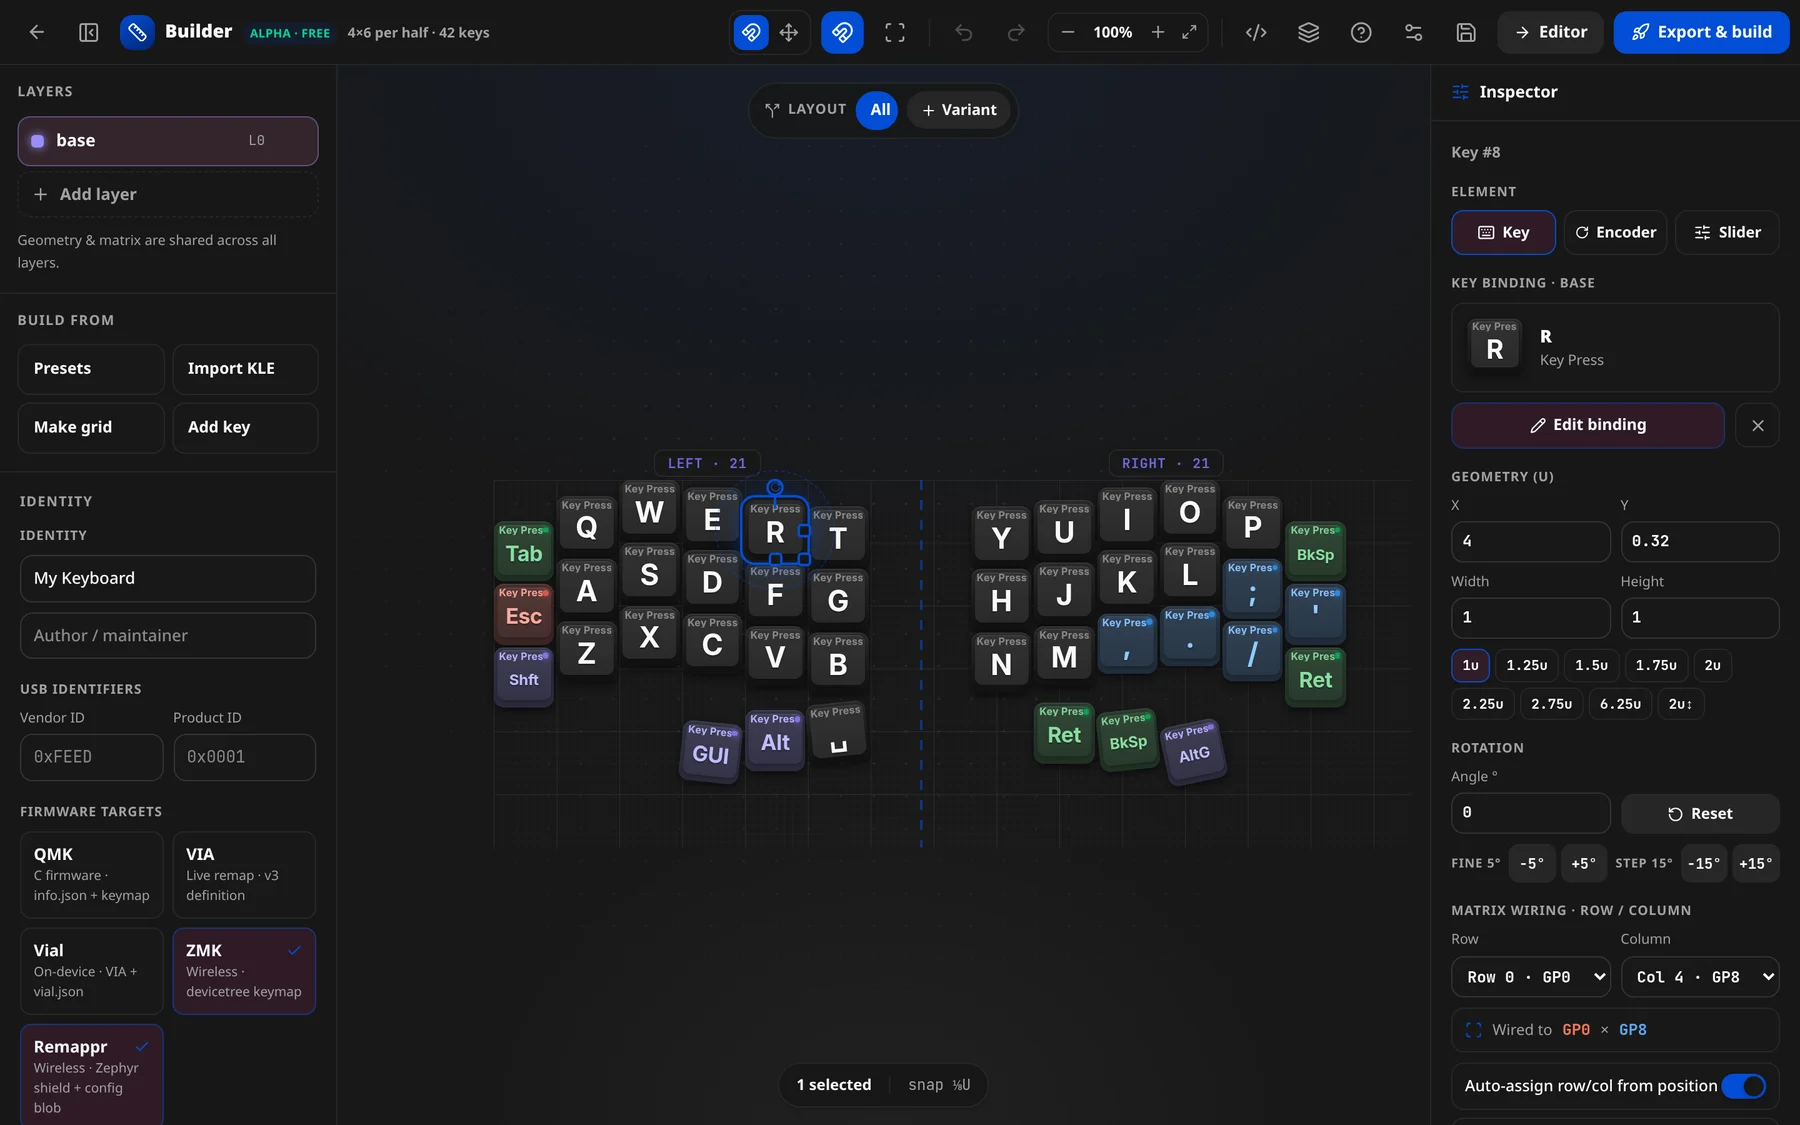The width and height of the screenshot is (1800, 1125).
Task: Click Add layer
Action: [x=167, y=194]
